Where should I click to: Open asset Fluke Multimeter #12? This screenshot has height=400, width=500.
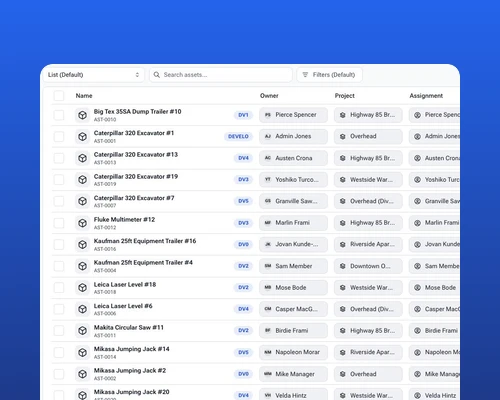click(124, 219)
